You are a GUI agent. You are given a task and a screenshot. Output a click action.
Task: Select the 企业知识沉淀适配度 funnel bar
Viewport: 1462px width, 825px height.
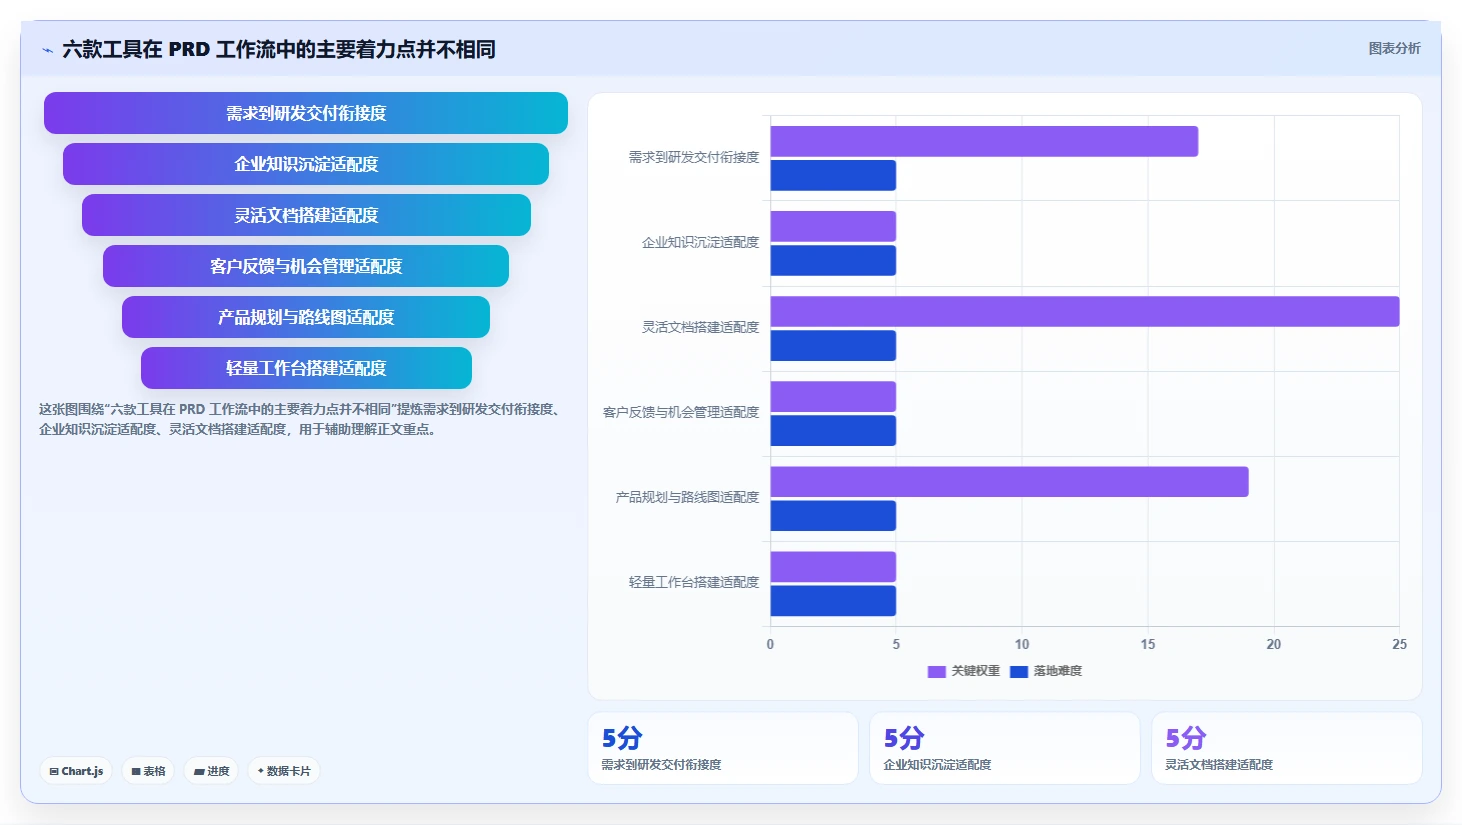(x=306, y=164)
